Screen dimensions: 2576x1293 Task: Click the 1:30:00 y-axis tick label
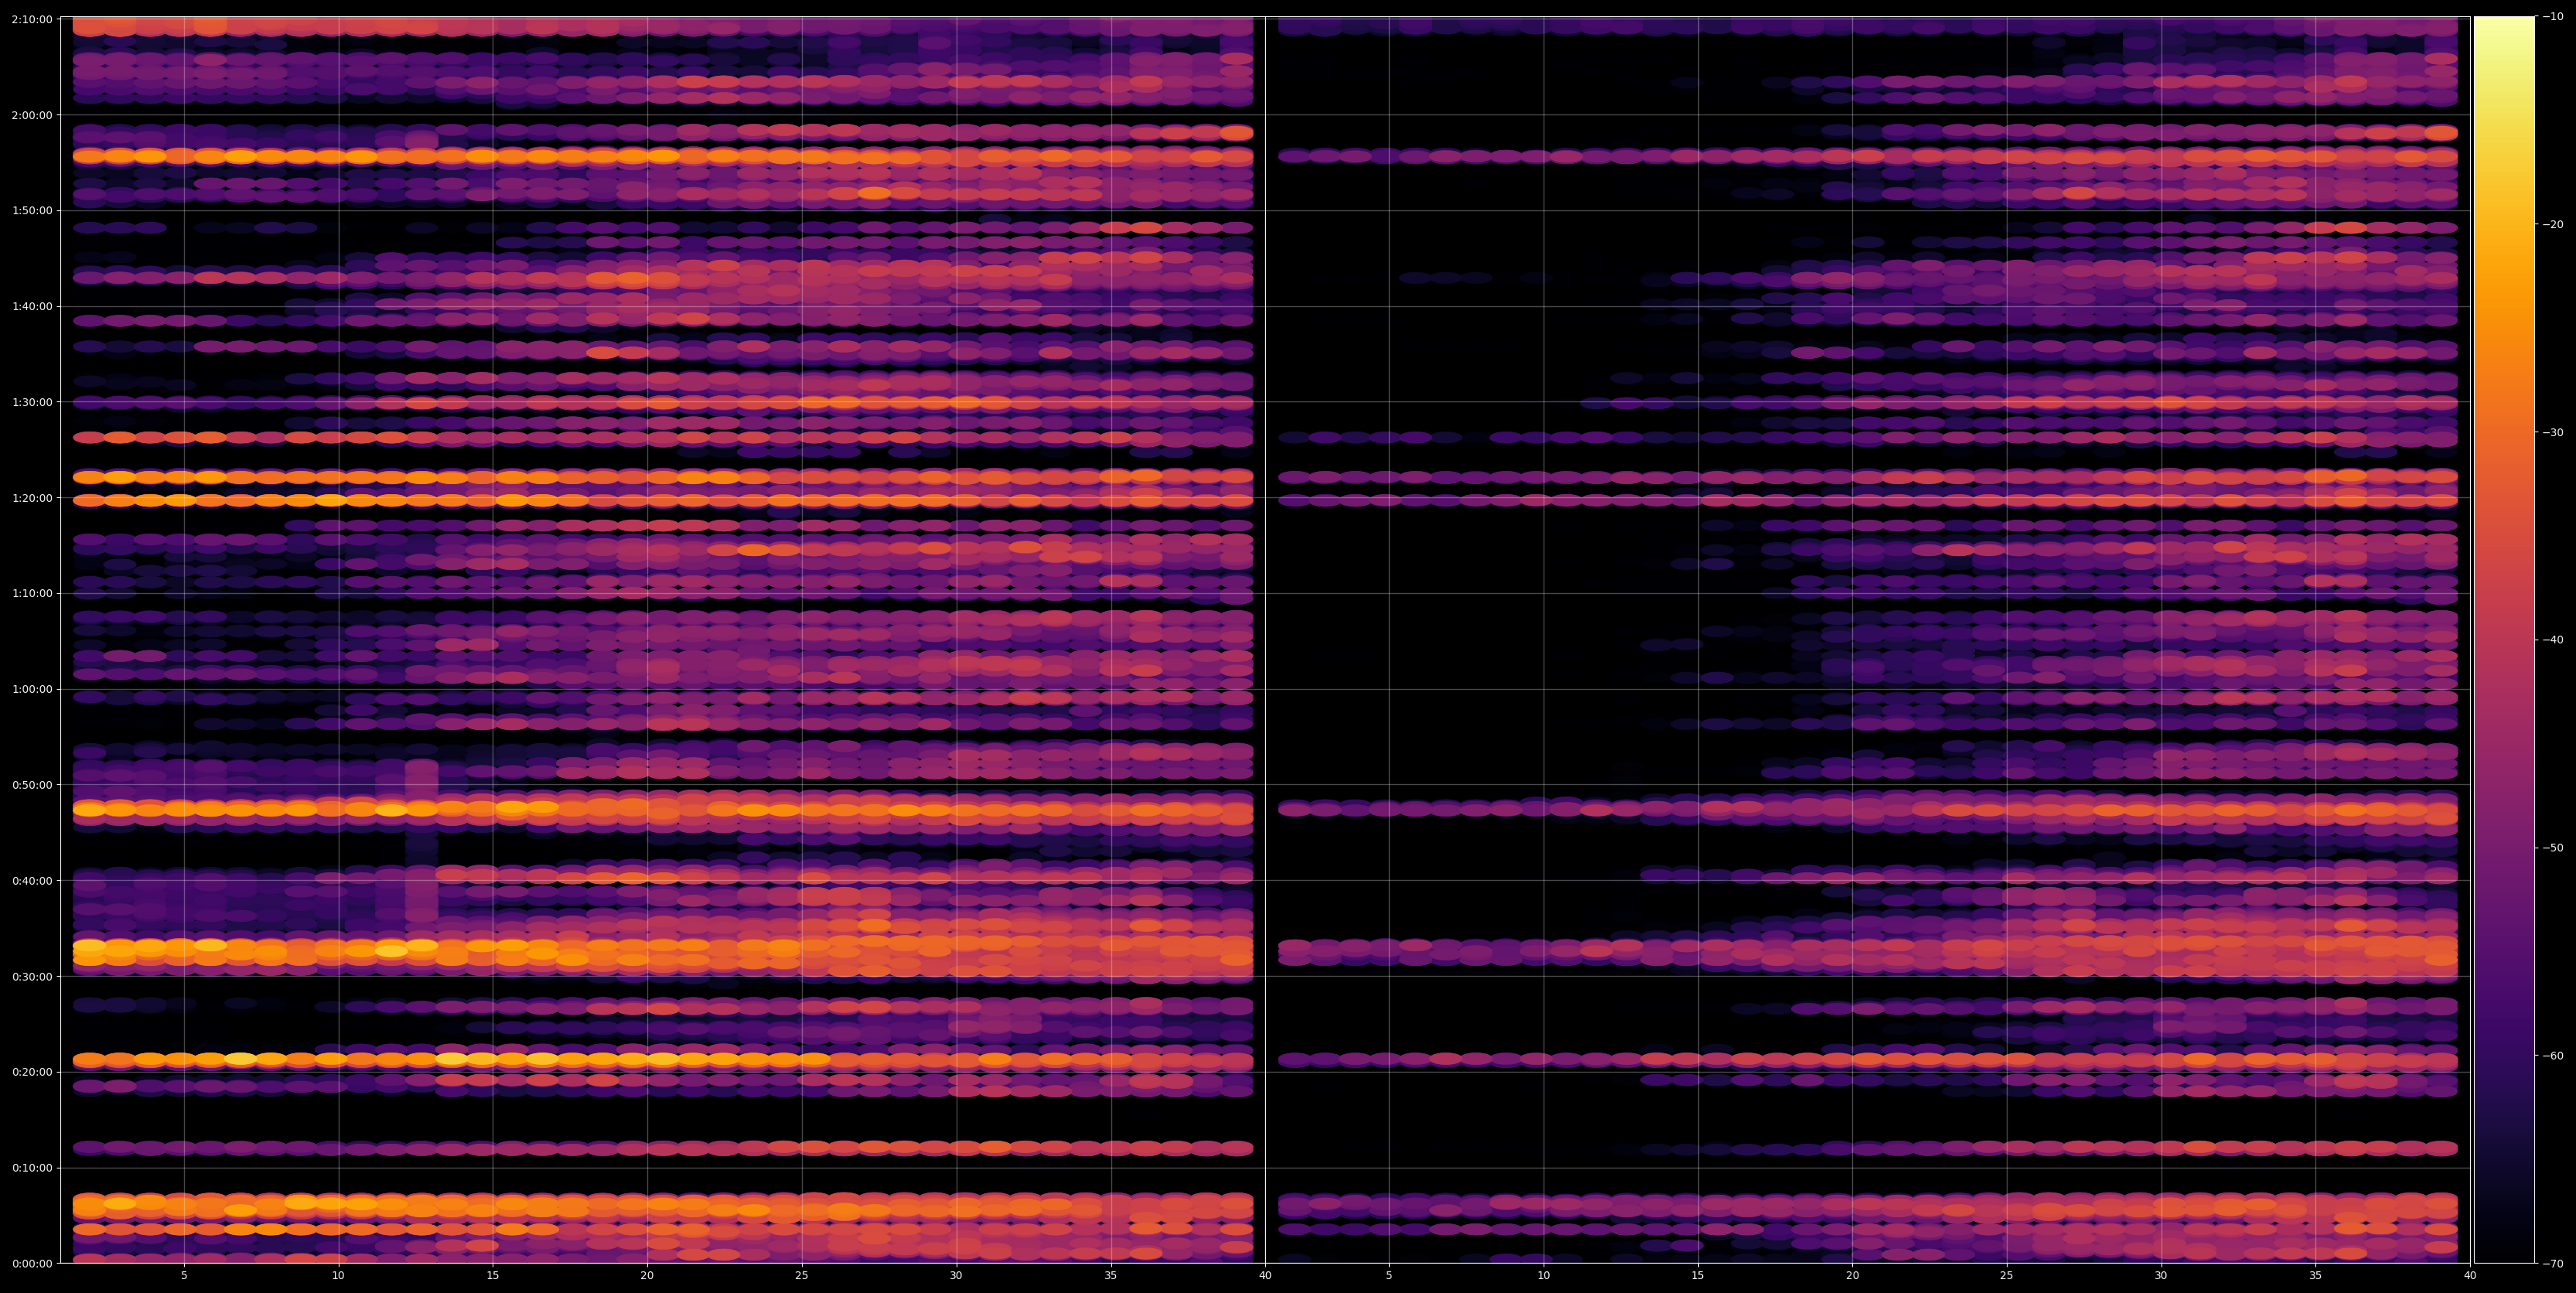tap(33, 402)
